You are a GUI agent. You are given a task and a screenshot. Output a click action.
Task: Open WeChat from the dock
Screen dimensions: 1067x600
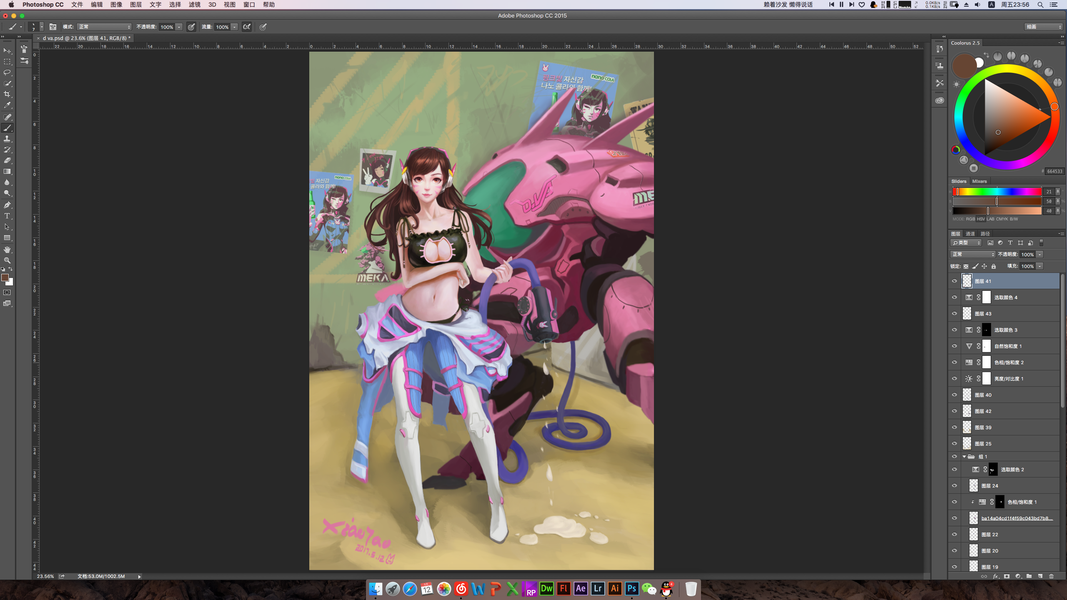pos(649,588)
